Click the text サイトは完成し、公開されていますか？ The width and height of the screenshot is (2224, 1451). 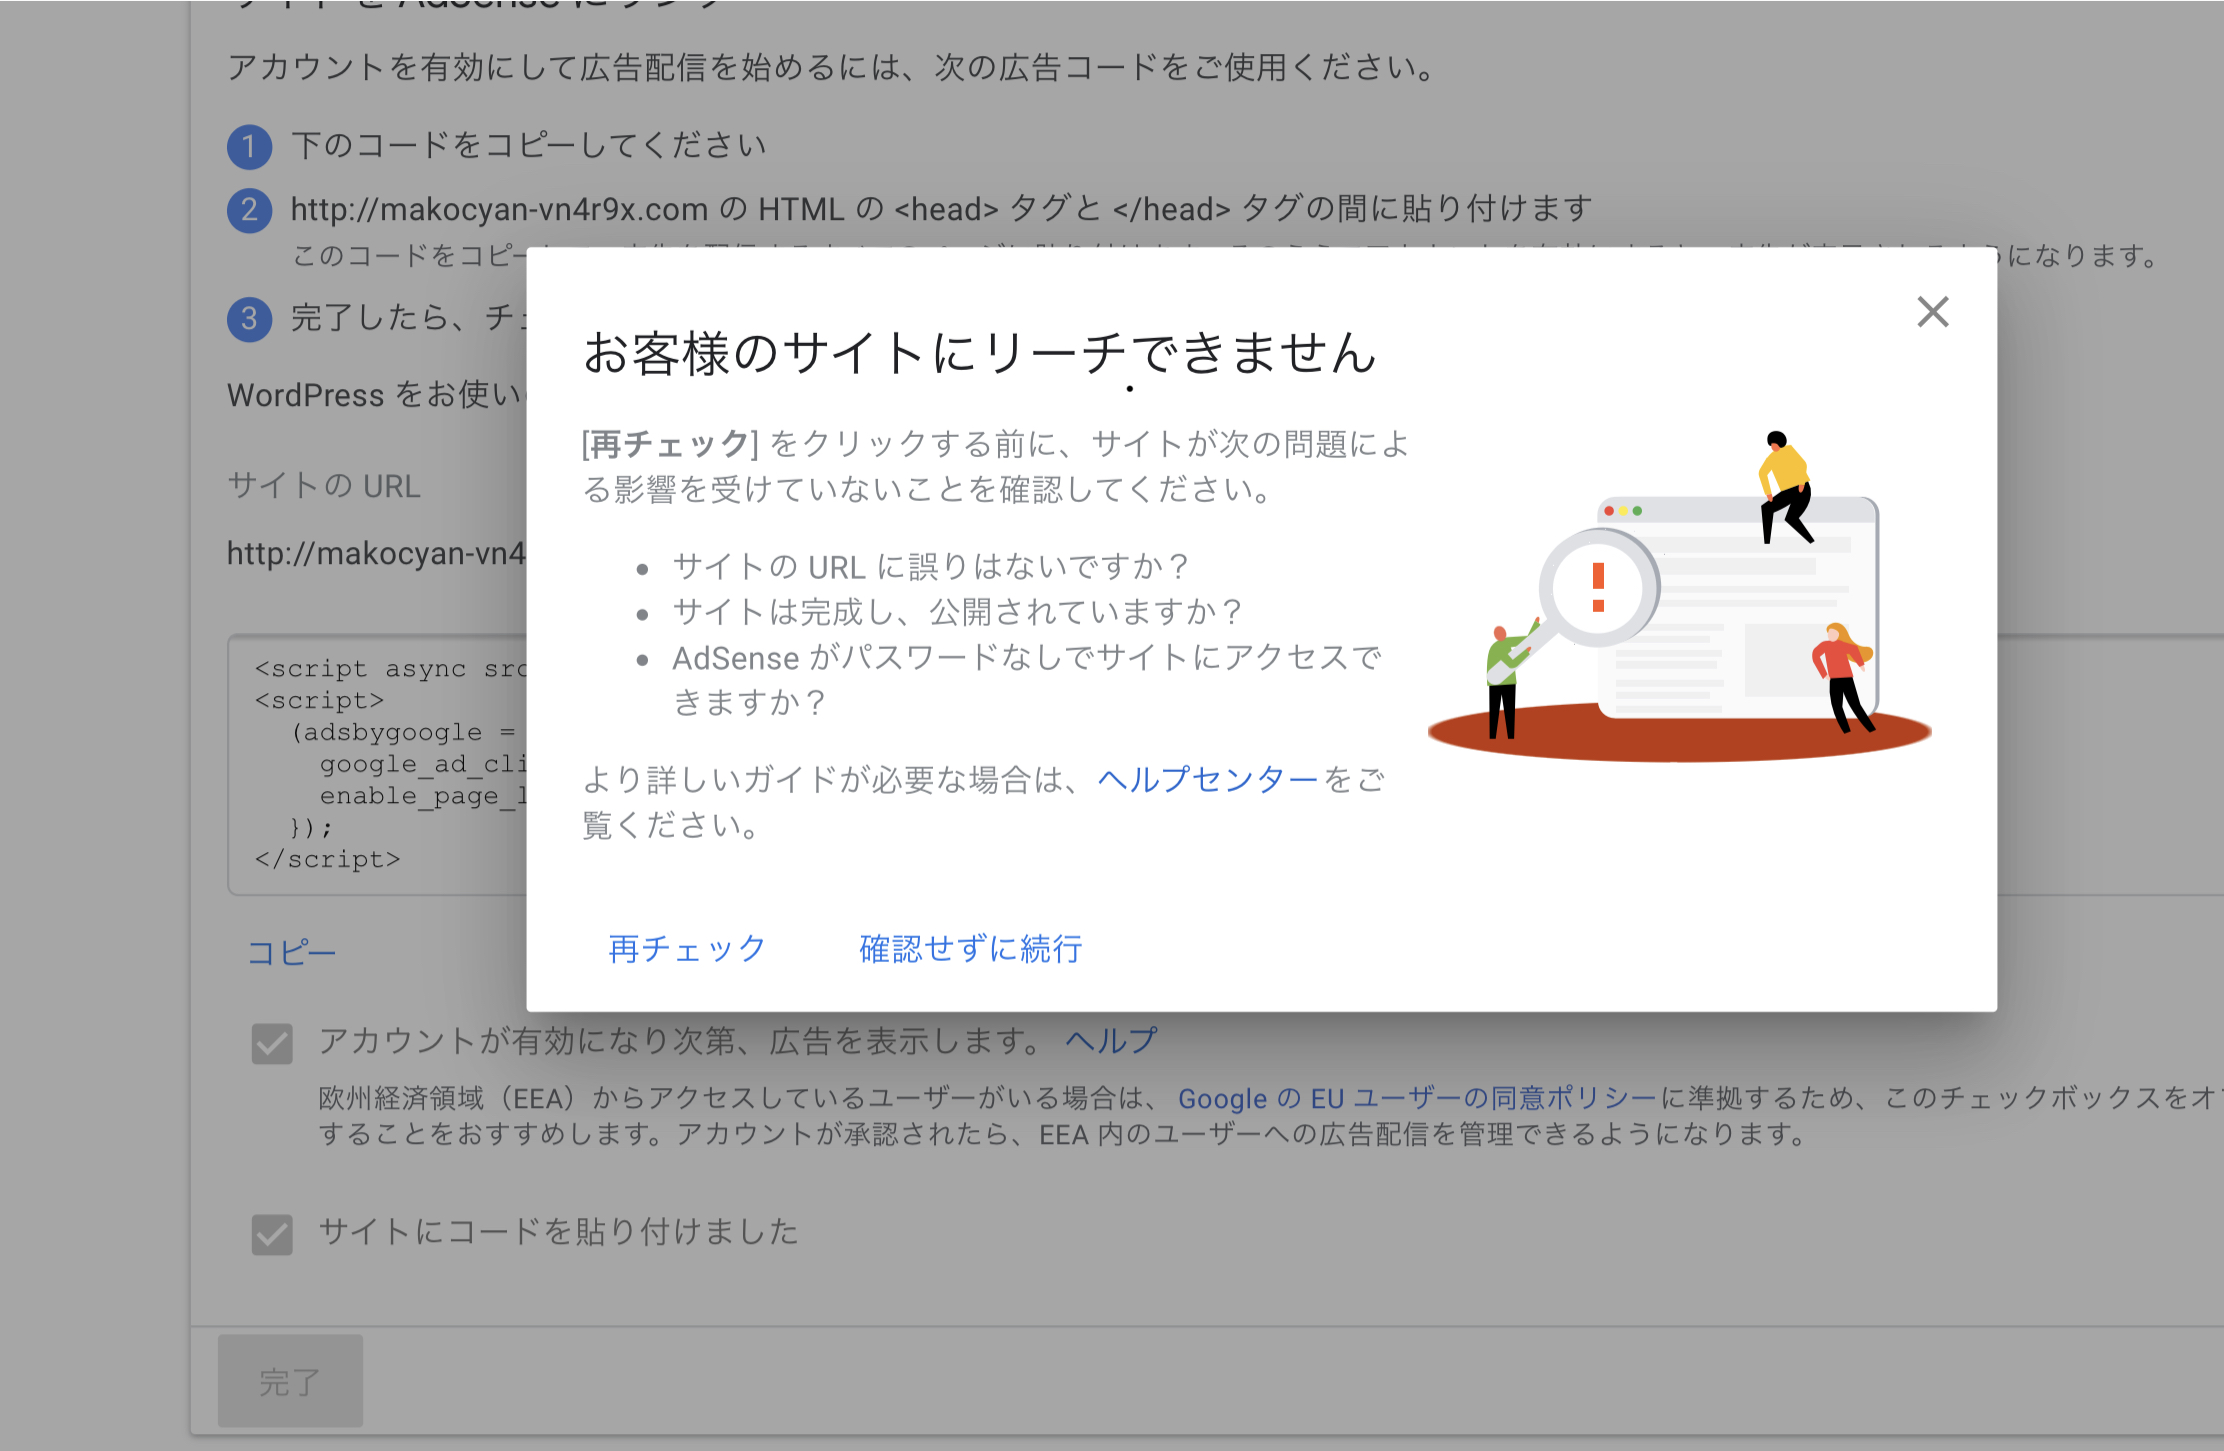click(959, 612)
